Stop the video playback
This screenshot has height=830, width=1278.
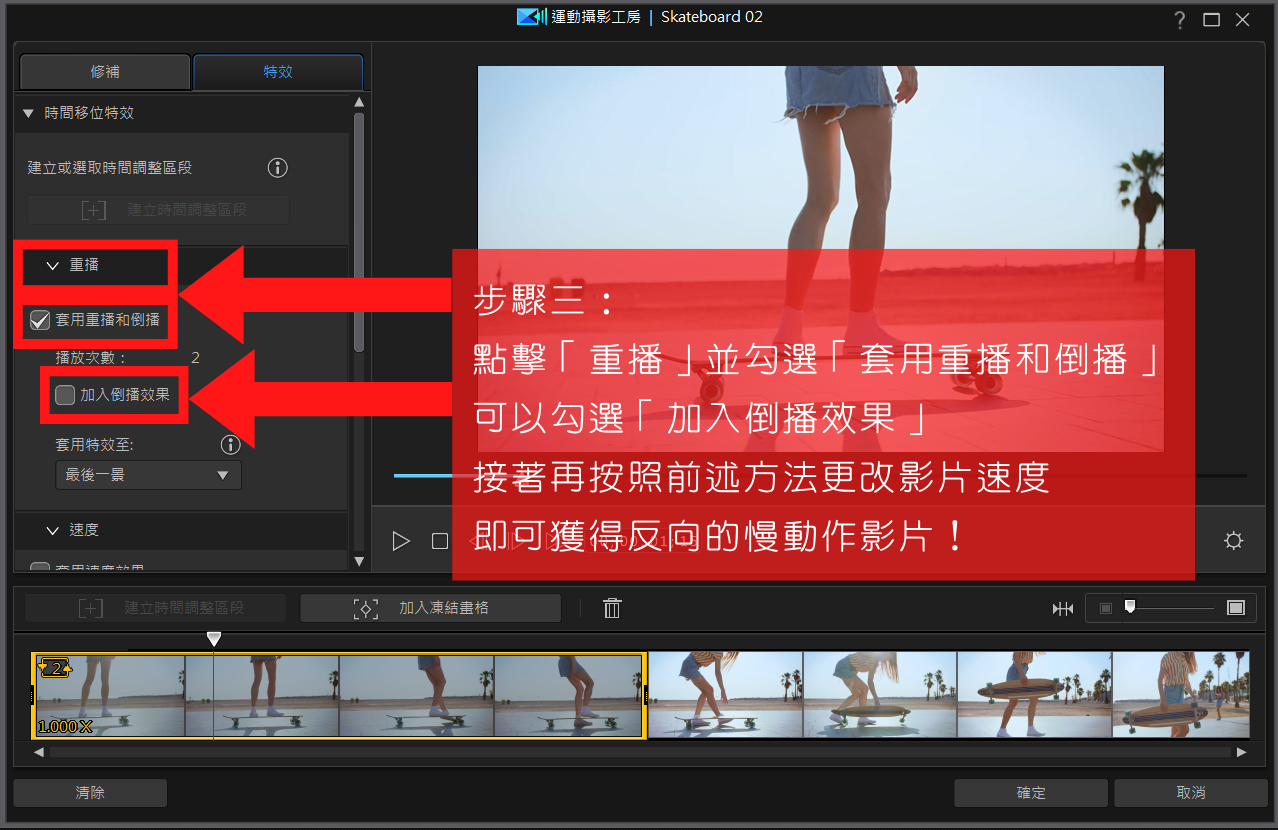click(440, 541)
